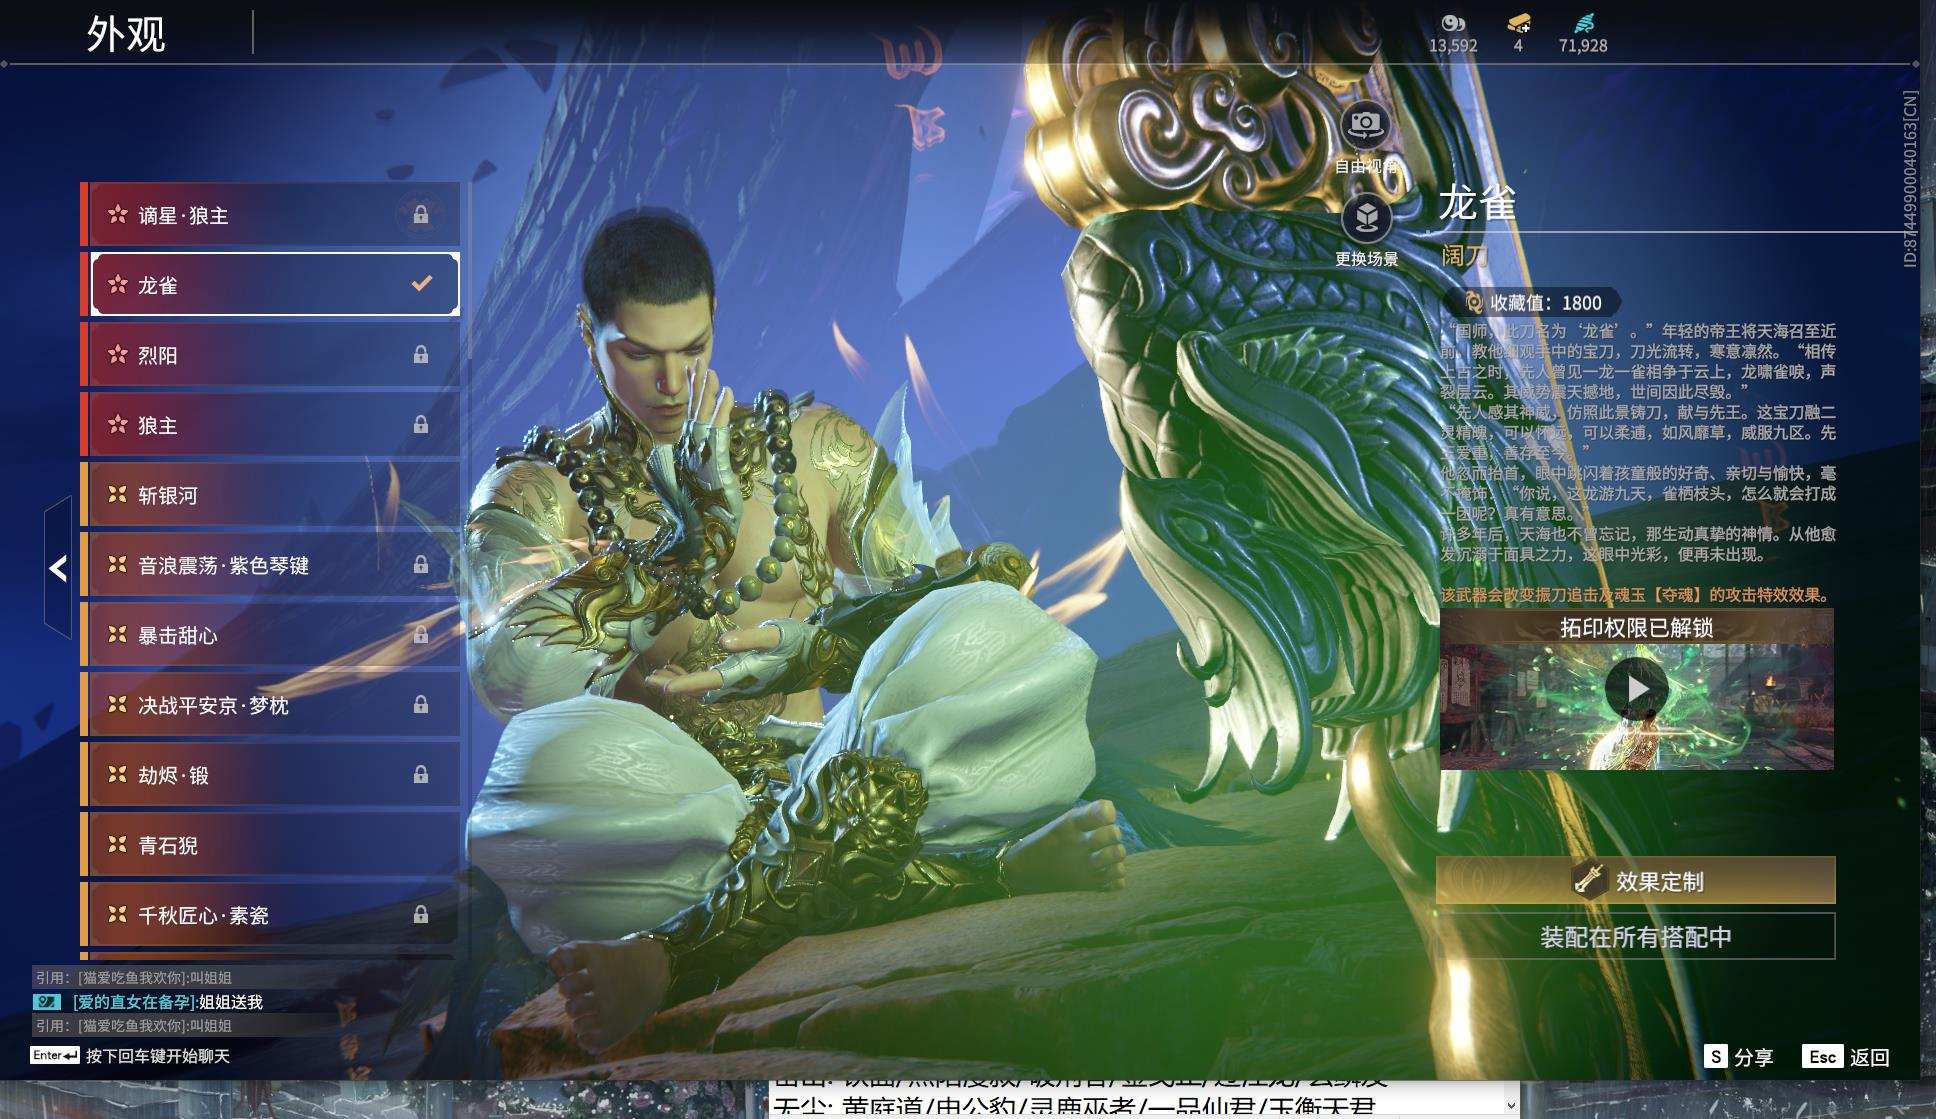Image resolution: width=1936 pixels, height=1119 pixels.
Task: Click the chat channel icon beside 爱的直女在备孕
Action: [47, 1002]
